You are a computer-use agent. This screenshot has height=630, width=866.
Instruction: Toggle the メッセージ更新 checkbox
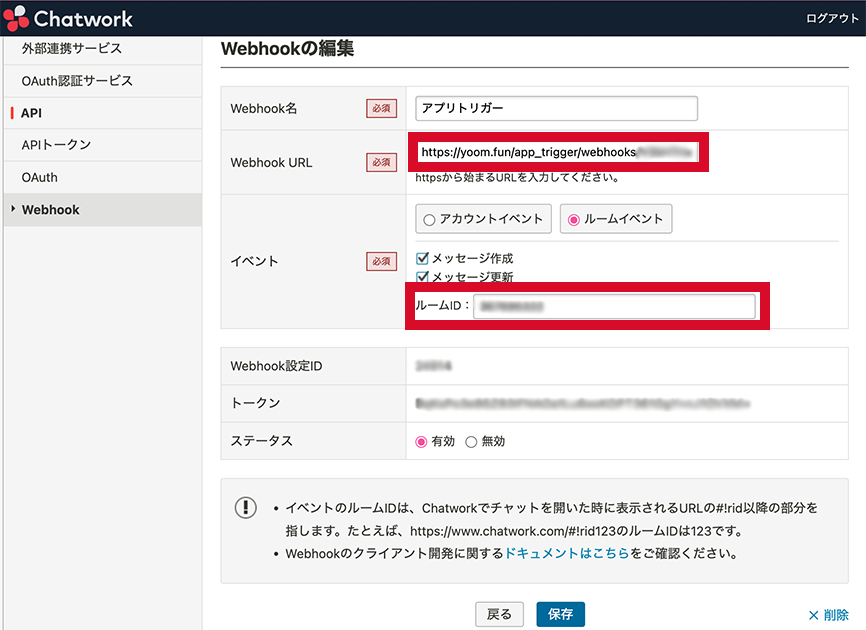tap(423, 276)
